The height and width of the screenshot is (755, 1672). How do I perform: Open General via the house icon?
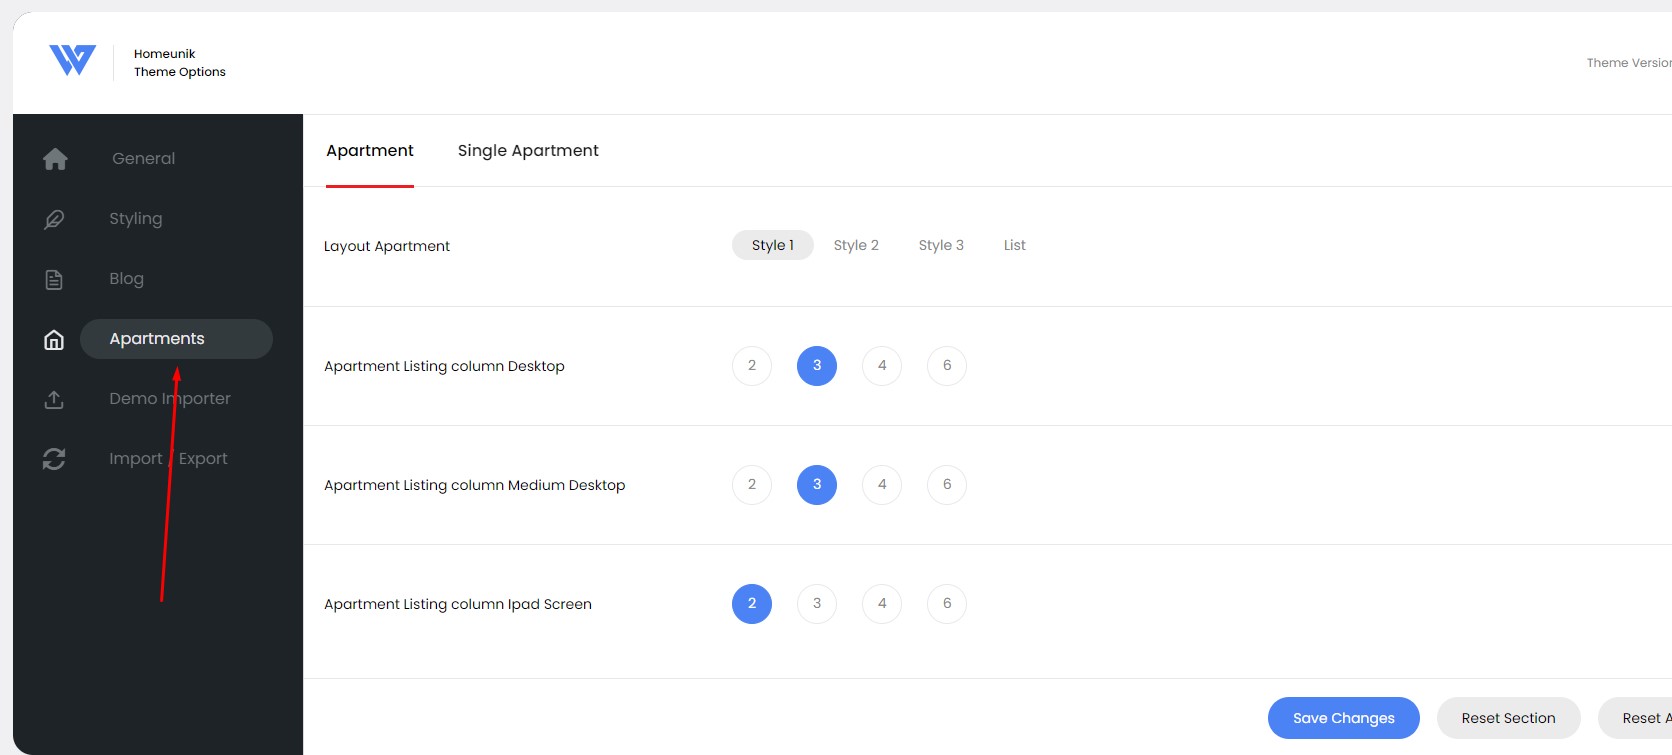pyautogui.click(x=55, y=159)
